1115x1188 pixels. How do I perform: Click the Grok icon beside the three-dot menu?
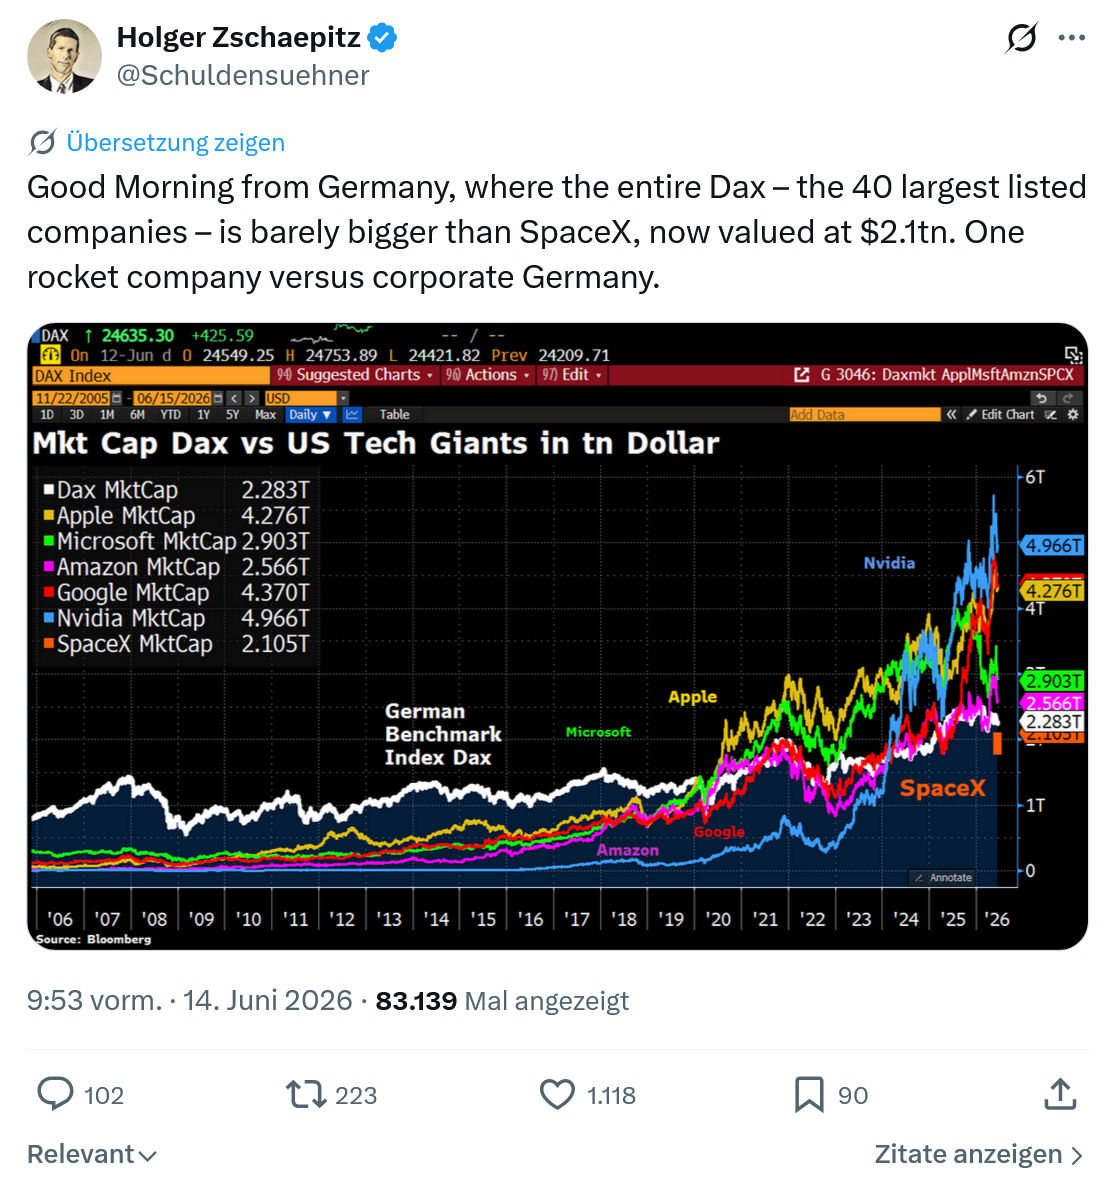[x=1021, y=37]
